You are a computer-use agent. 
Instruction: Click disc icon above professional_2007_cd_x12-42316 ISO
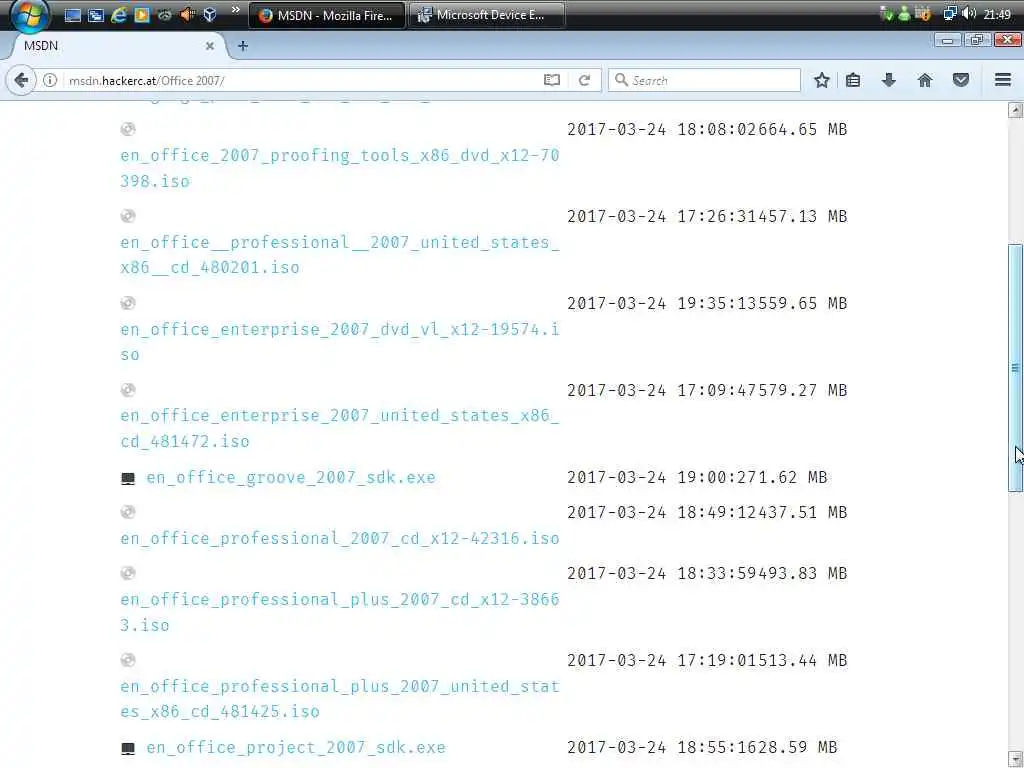(x=128, y=512)
